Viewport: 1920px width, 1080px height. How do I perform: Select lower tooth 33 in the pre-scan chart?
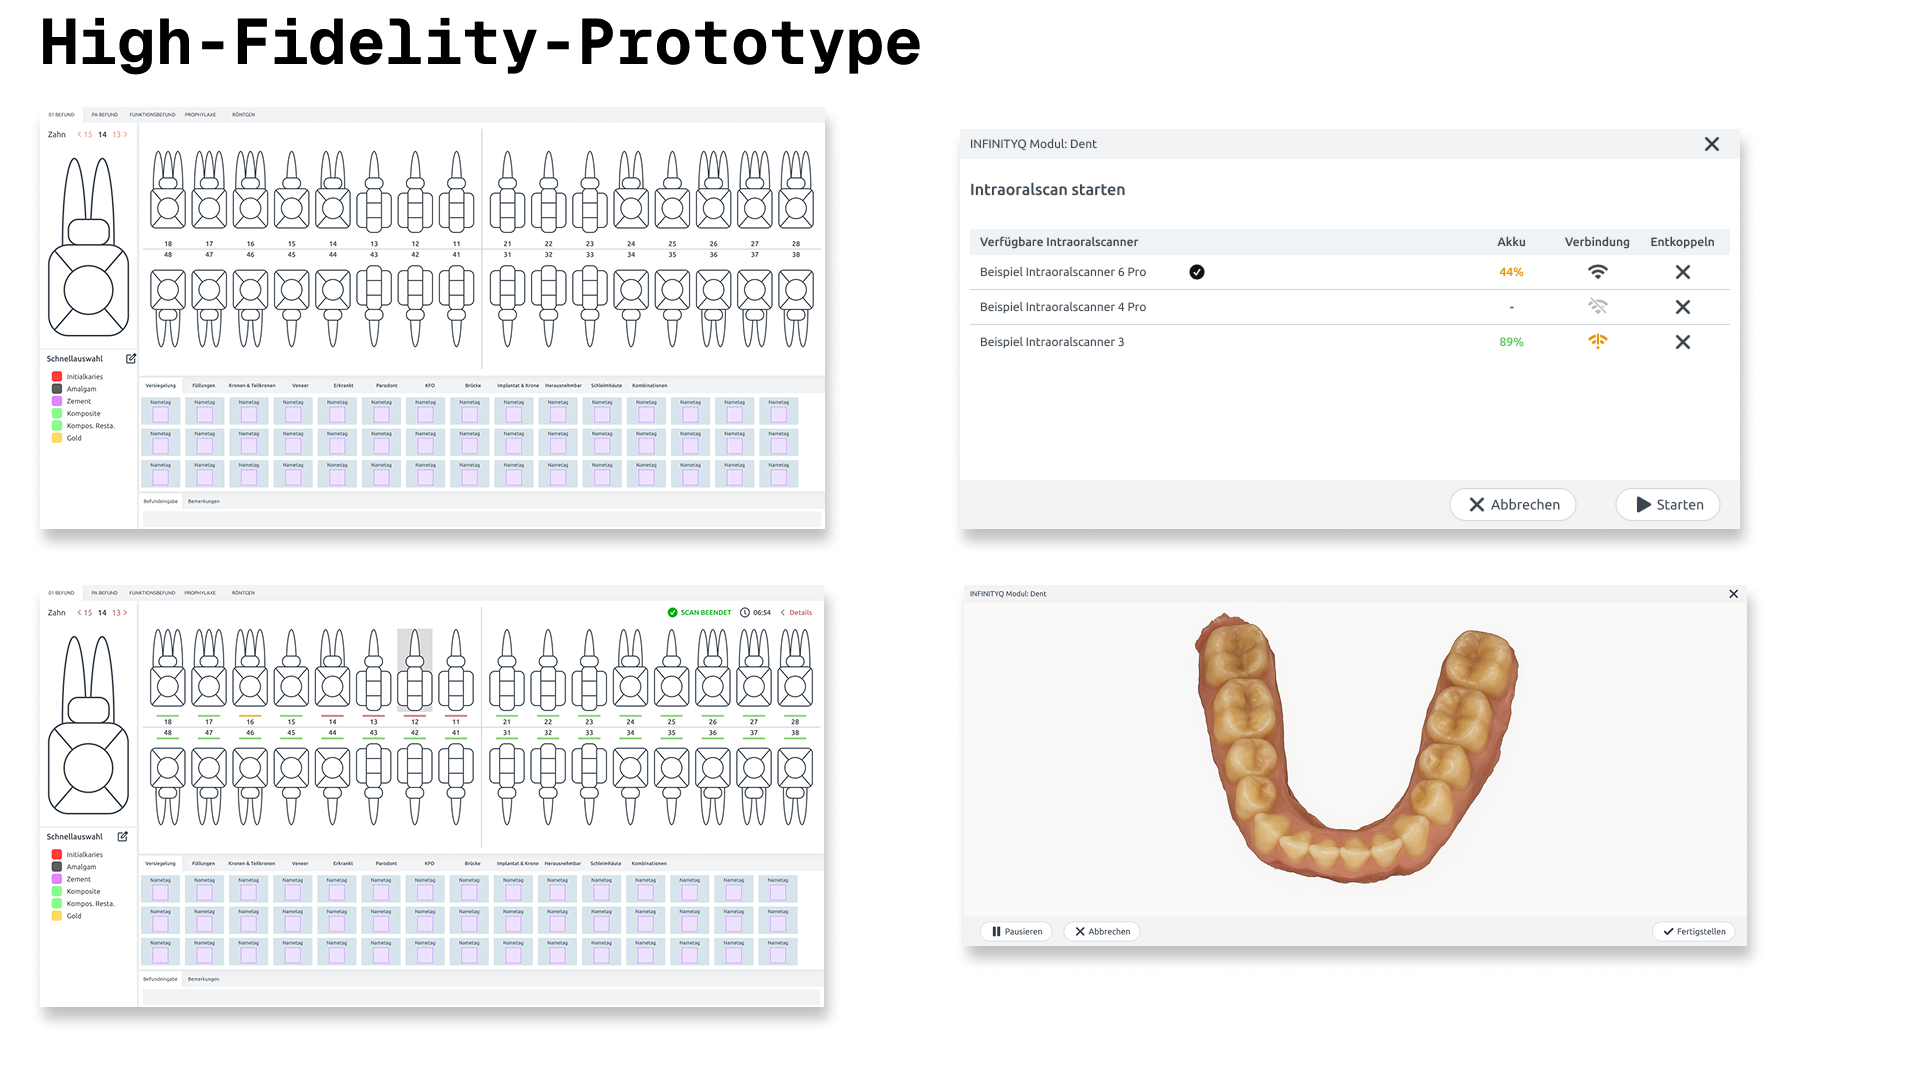pyautogui.click(x=590, y=307)
